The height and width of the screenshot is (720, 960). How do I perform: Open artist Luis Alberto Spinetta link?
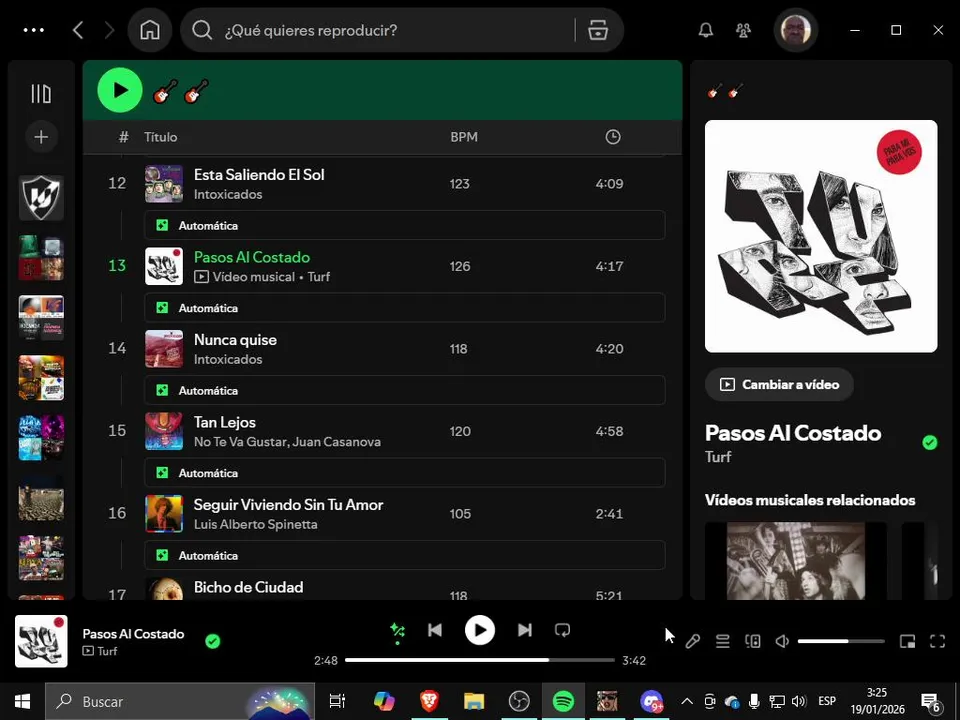point(255,525)
